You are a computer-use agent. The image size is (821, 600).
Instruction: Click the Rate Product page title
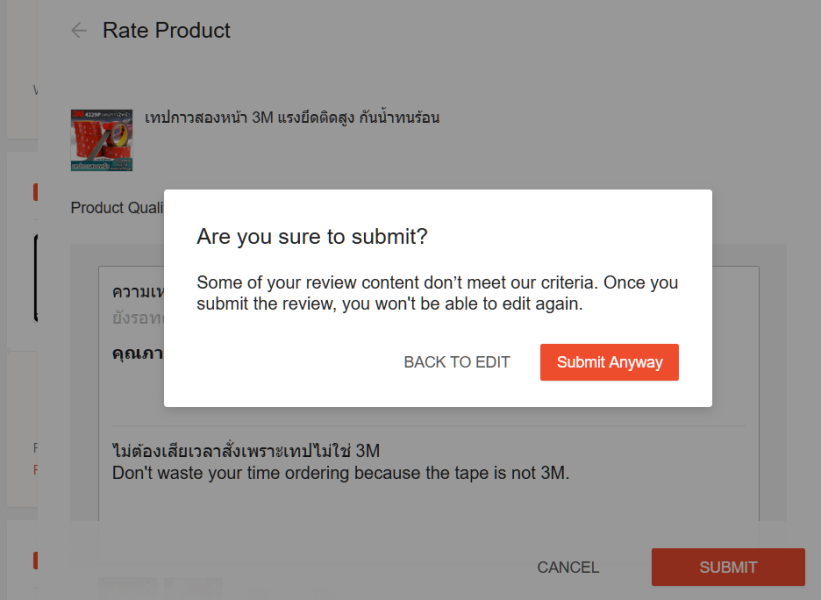point(167,30)
